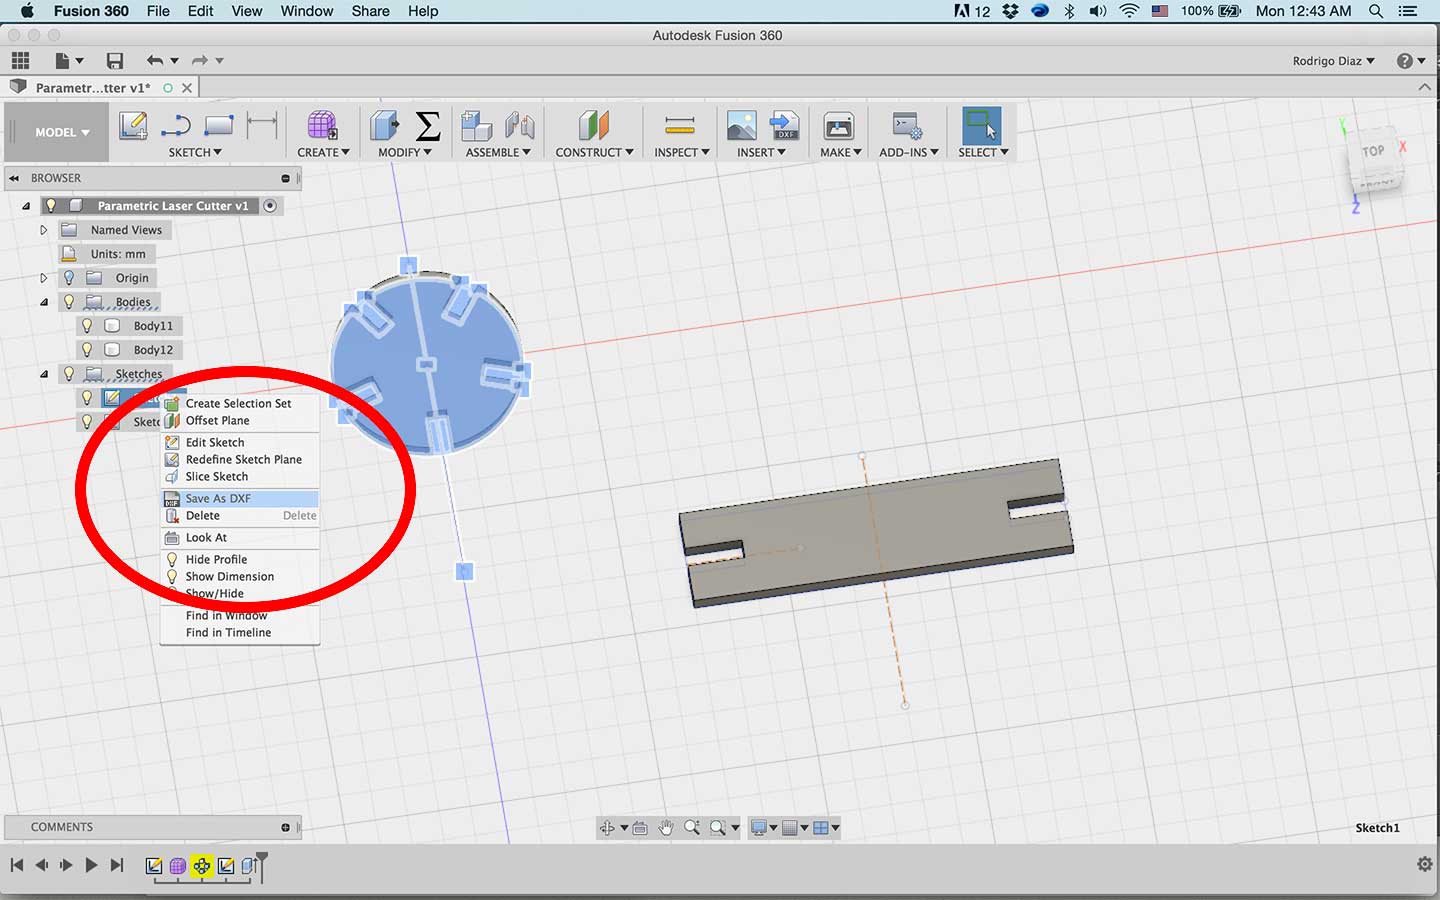Select Create Selection Set menu entry

pos(240,403)
